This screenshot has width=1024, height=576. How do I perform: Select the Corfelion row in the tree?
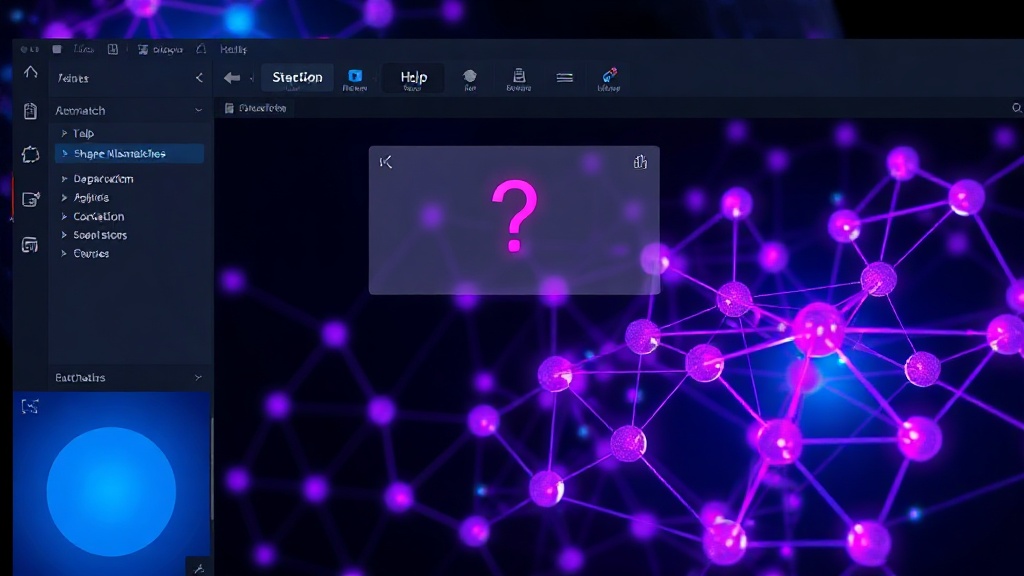[129, 216]
